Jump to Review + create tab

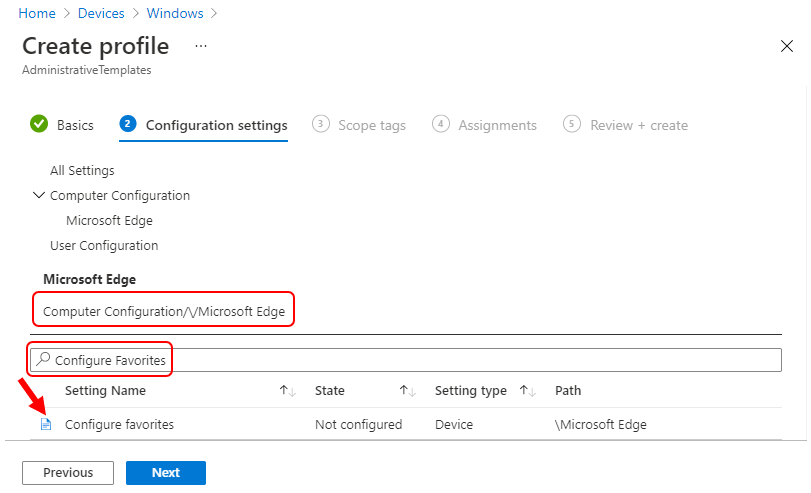point(639,126)
